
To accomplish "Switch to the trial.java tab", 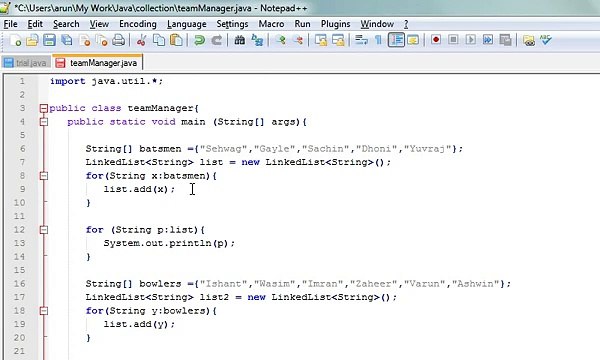I will 26,63.
